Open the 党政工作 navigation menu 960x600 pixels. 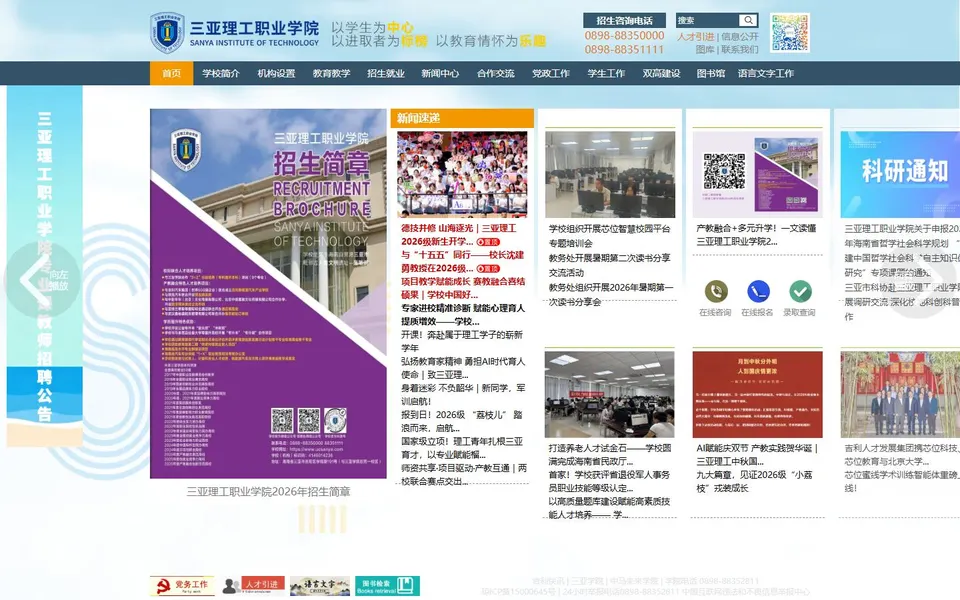click(550, 73)
